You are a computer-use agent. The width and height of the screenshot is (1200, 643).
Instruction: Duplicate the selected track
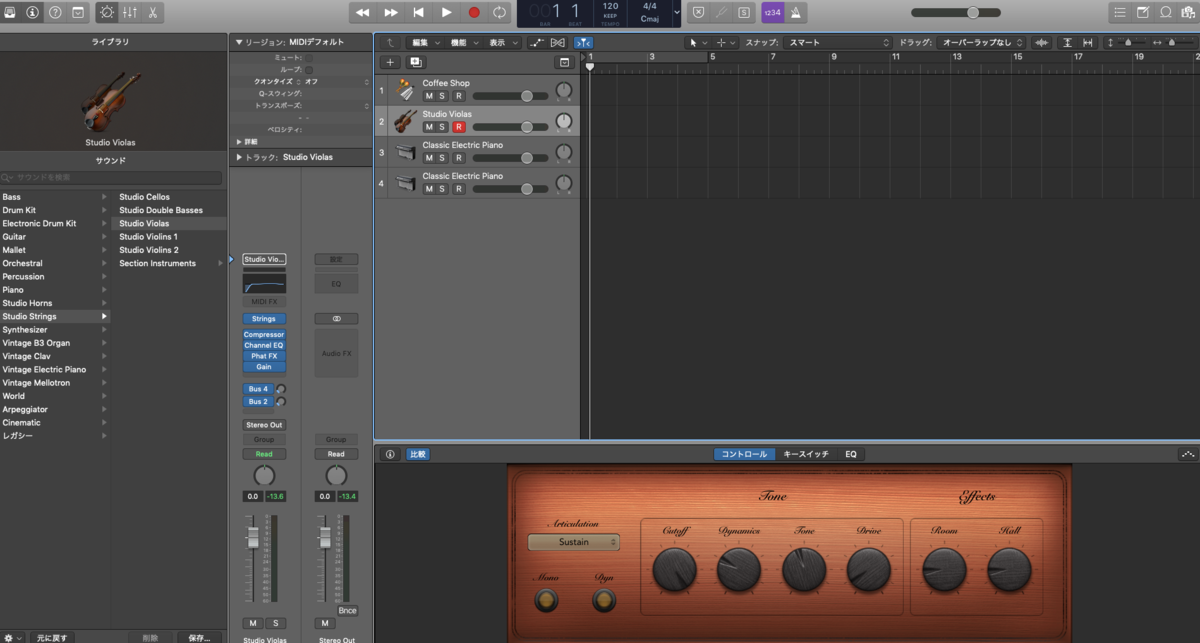(x=416, y=62)
